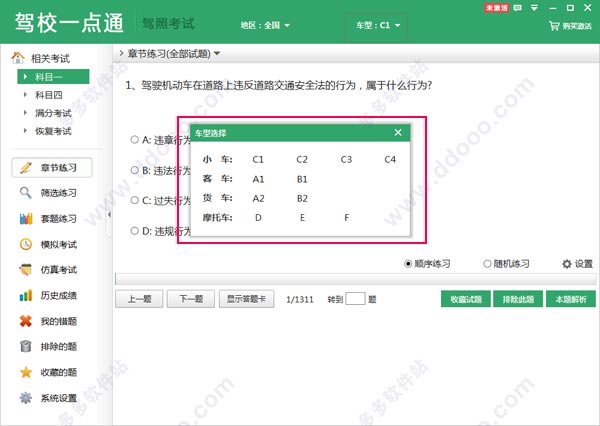This screenshot has width=600, height=426.
Task: Open 系统设置 in the sidebar
Action: point(59,398)
